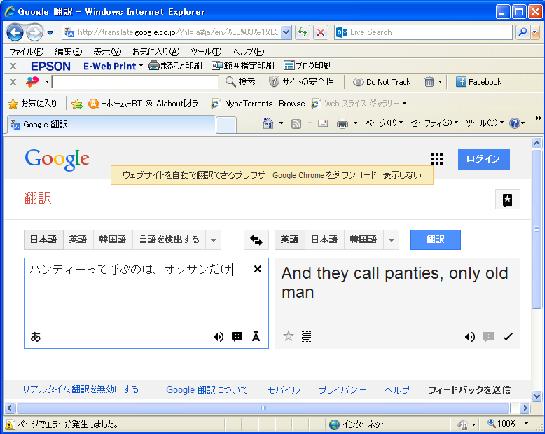Open the E-Web Print dropdown

(113, 66)
